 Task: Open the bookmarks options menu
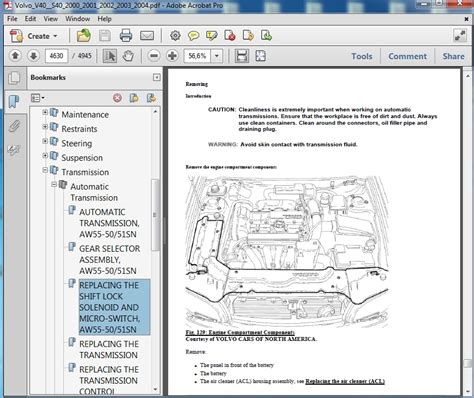[x=37, y=98]
